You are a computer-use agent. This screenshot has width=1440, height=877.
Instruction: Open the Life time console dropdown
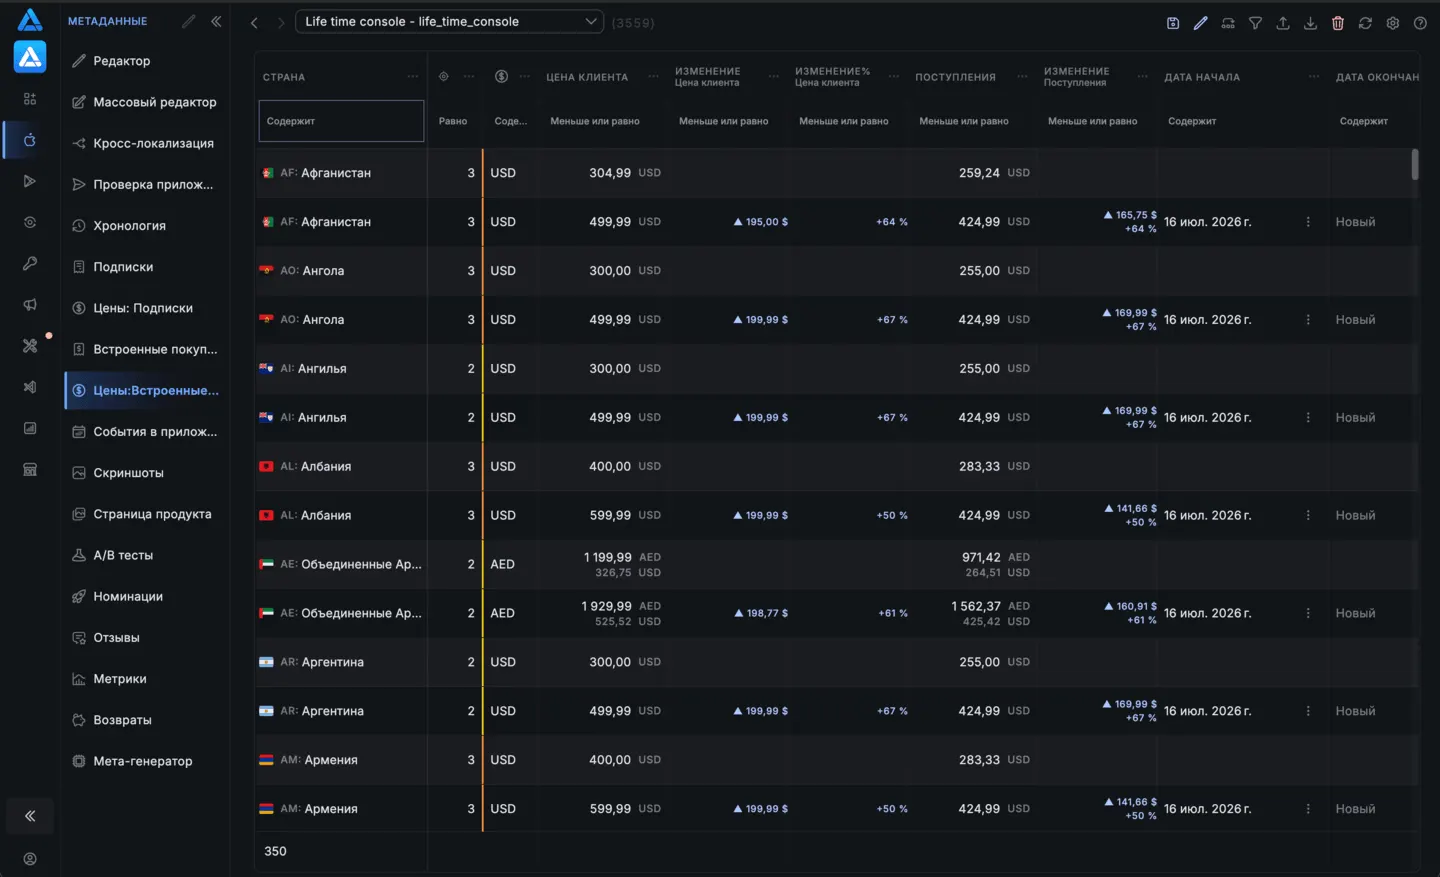pyautogui.click(x=449, y=21)
